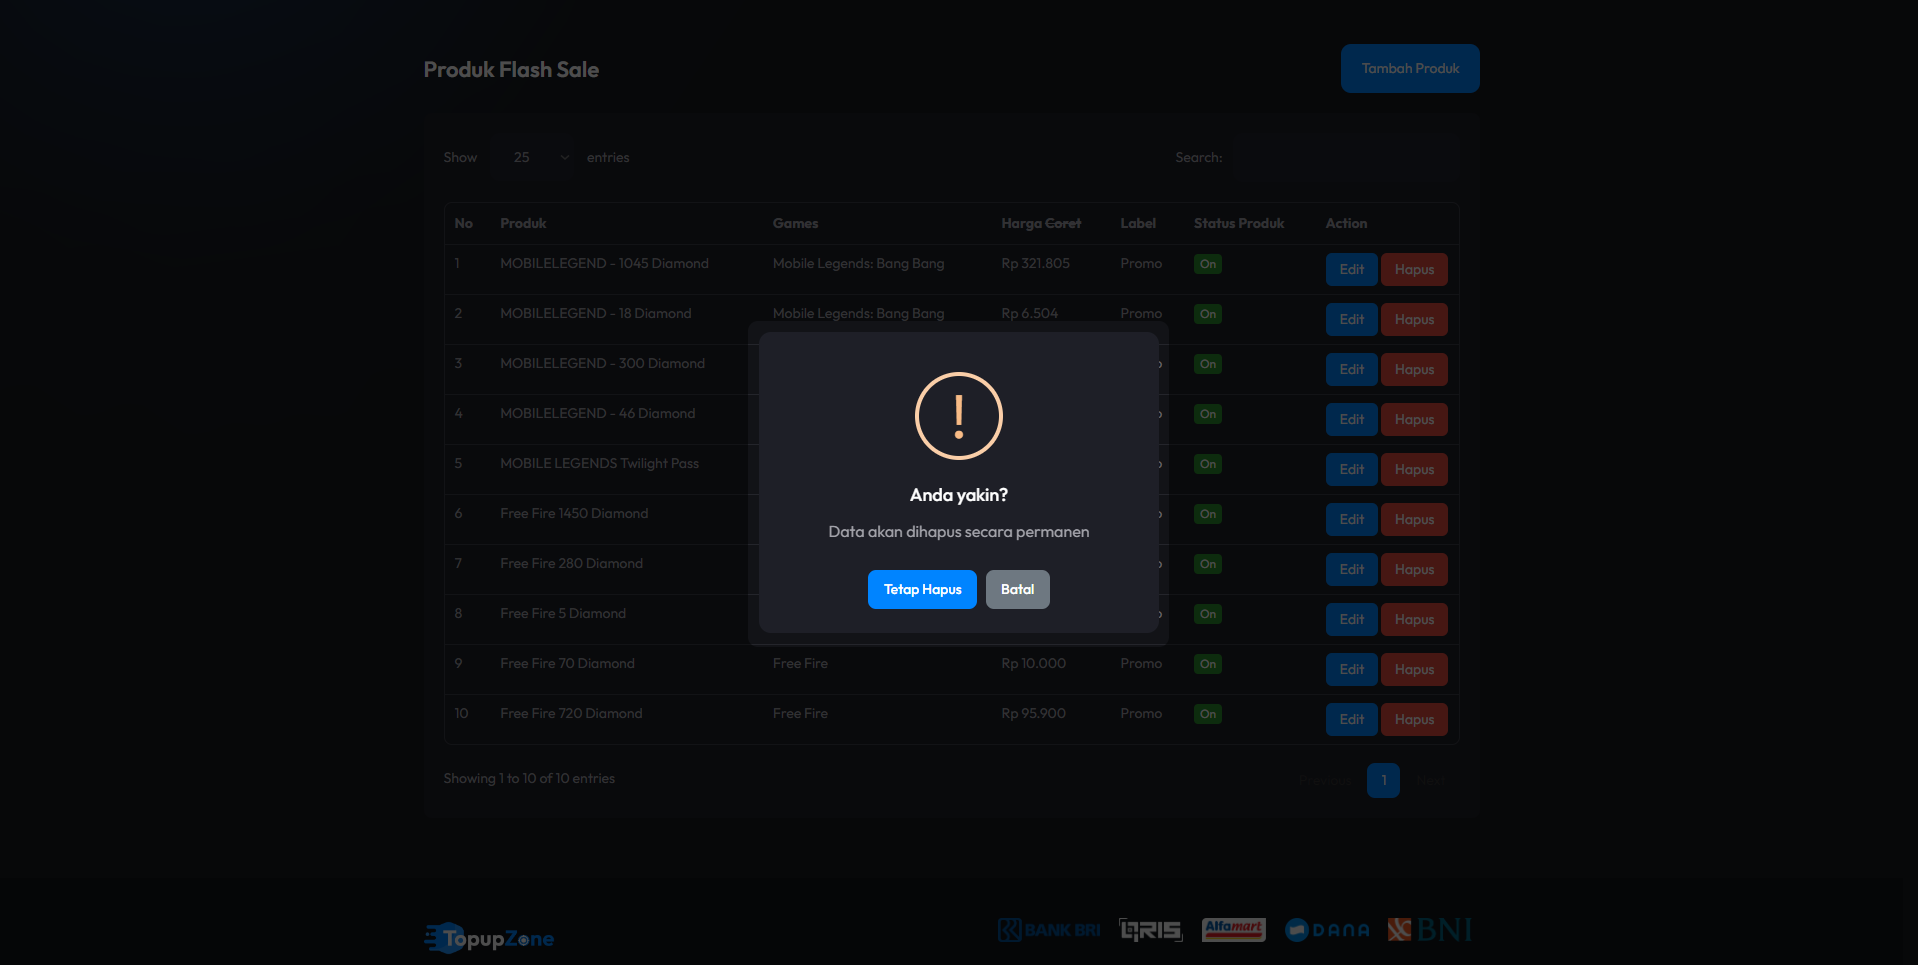Hapus the MOBILE LEGENDS Twilight Pass row
This screenshot has width=1918, height=965.
point(1414,469)
